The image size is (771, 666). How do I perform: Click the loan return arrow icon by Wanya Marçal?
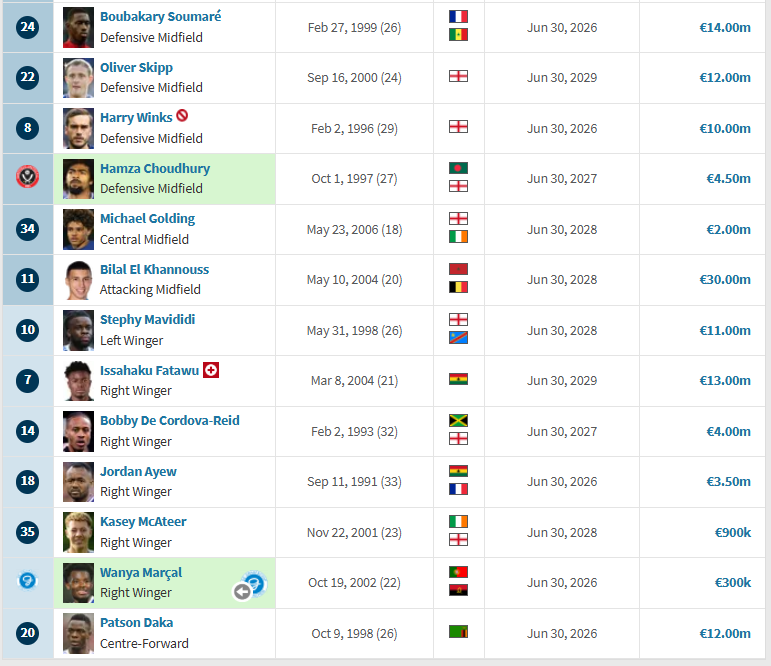(x=242, y=591)
